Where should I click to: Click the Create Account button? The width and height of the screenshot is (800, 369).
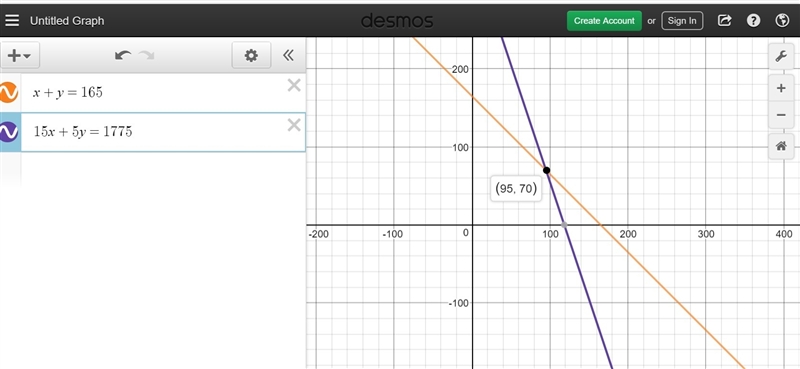point(604,21)
